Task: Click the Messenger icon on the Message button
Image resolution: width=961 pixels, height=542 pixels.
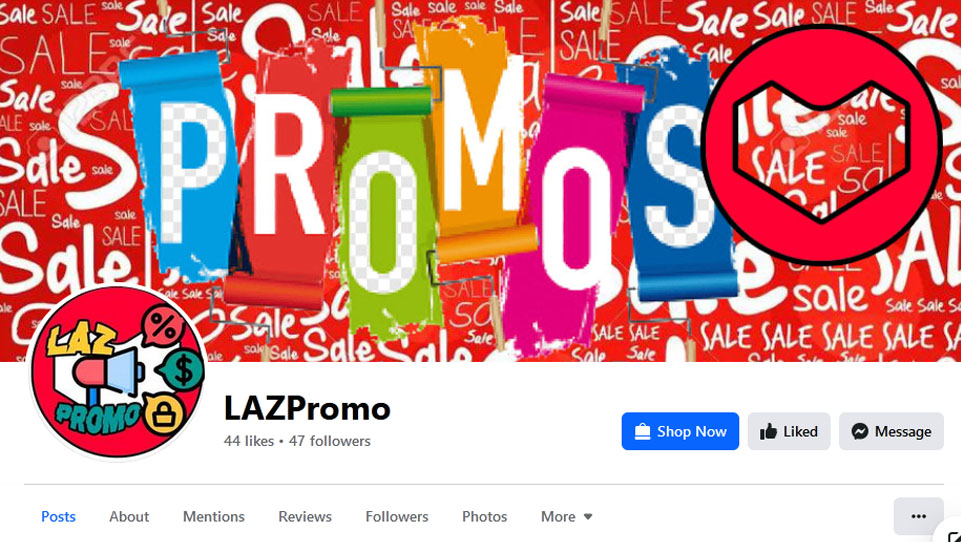Action: coord(859,432)
